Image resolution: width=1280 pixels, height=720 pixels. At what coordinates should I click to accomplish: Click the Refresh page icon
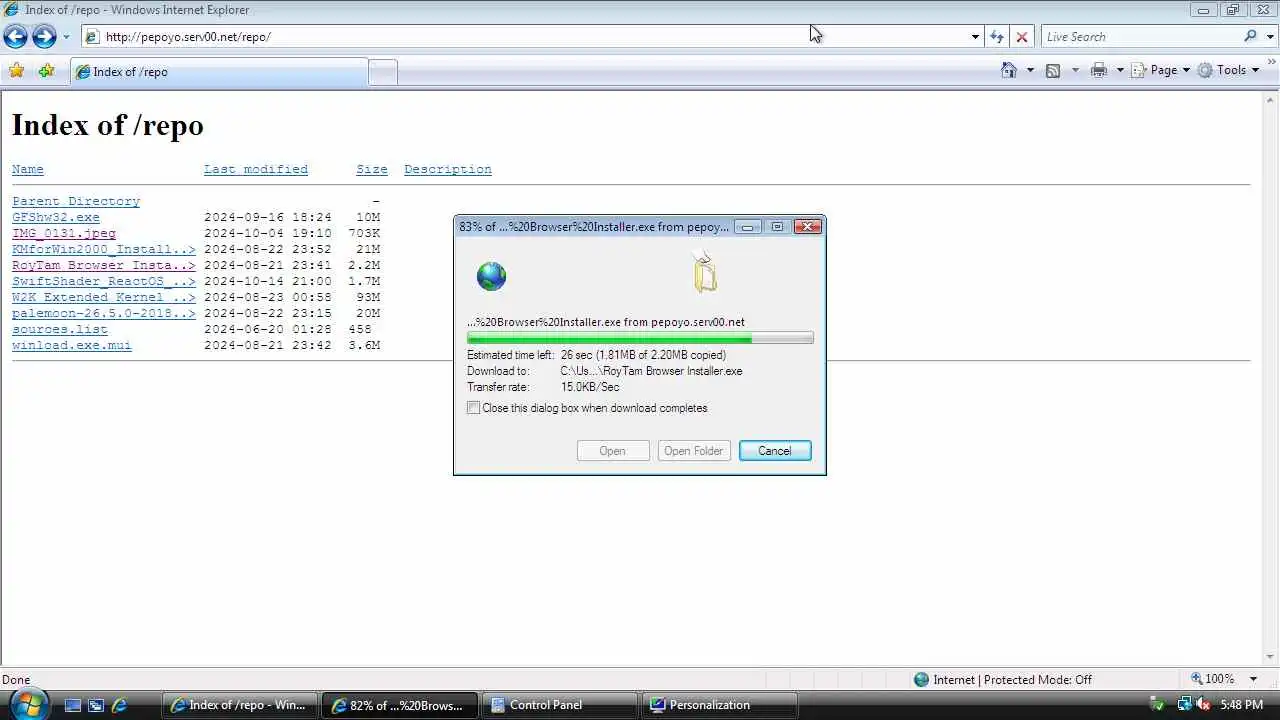pos(997,37)
